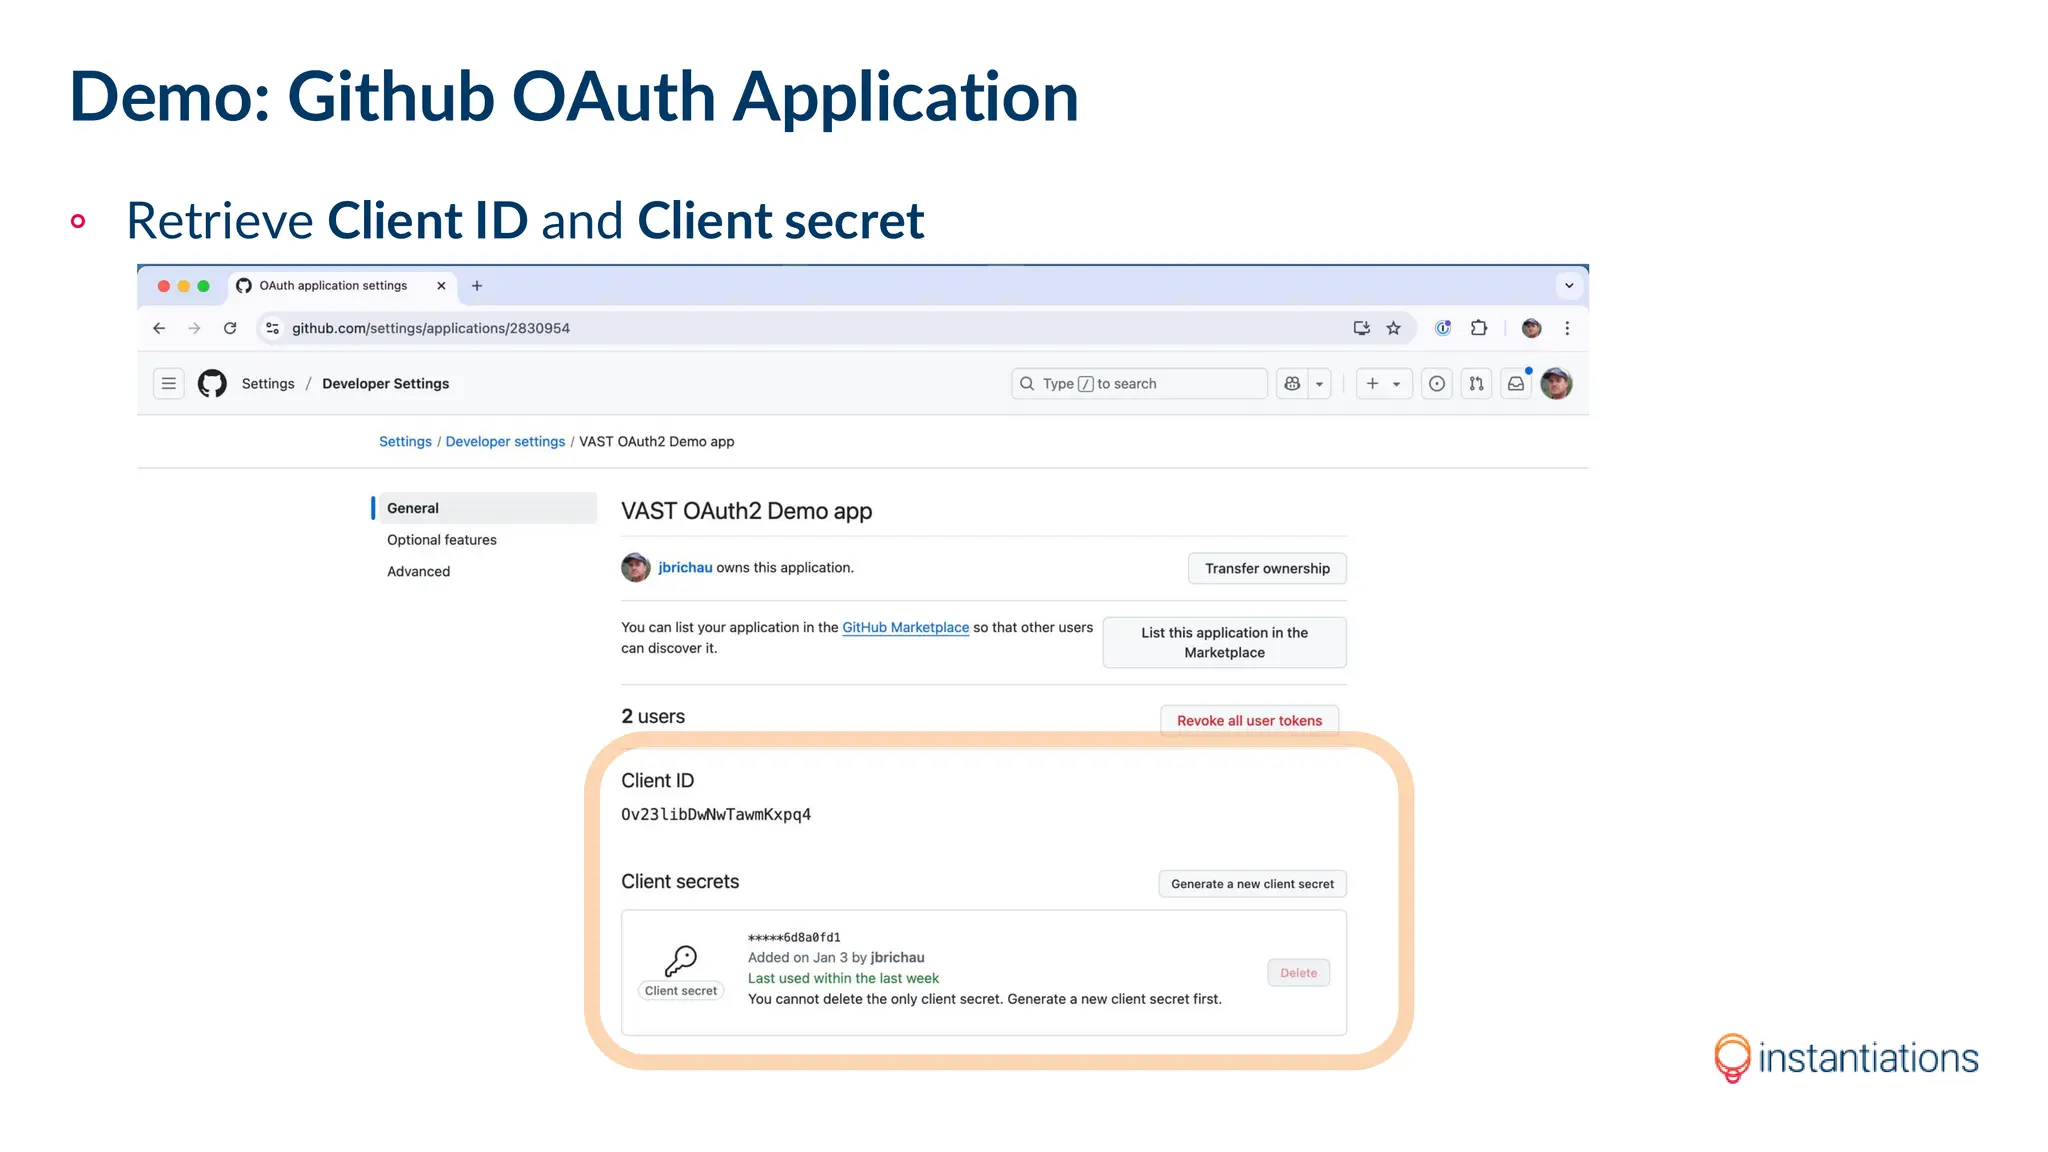Screen dimensions: 2048x1152
Task: Select General in the sidebar
Action: [x=486, y=508]
